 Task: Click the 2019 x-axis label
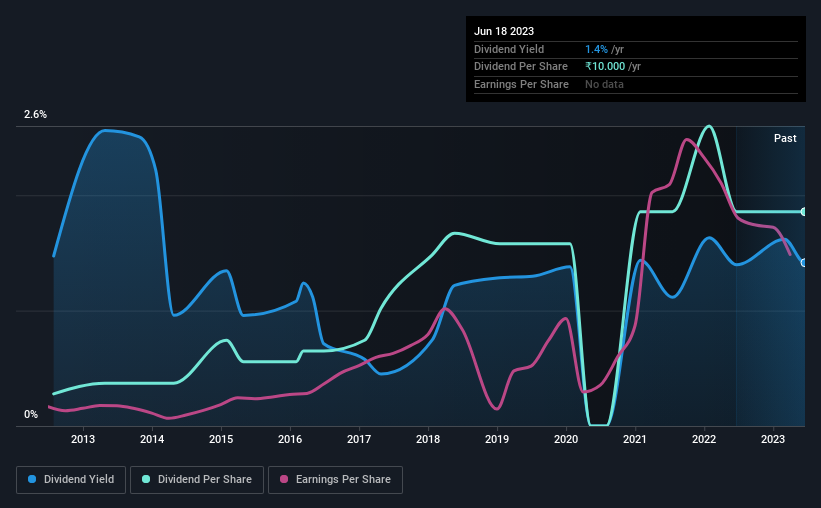[x=497, y=439]
